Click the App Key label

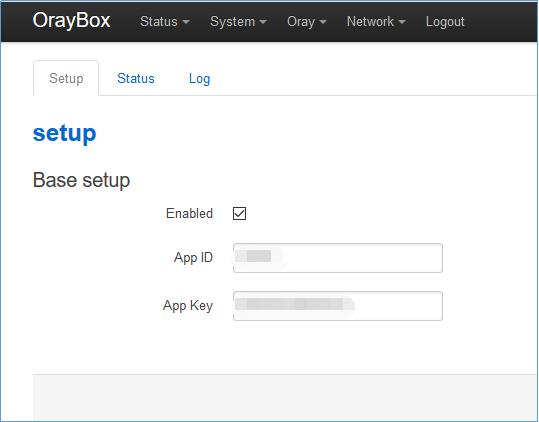coord(188,306)
